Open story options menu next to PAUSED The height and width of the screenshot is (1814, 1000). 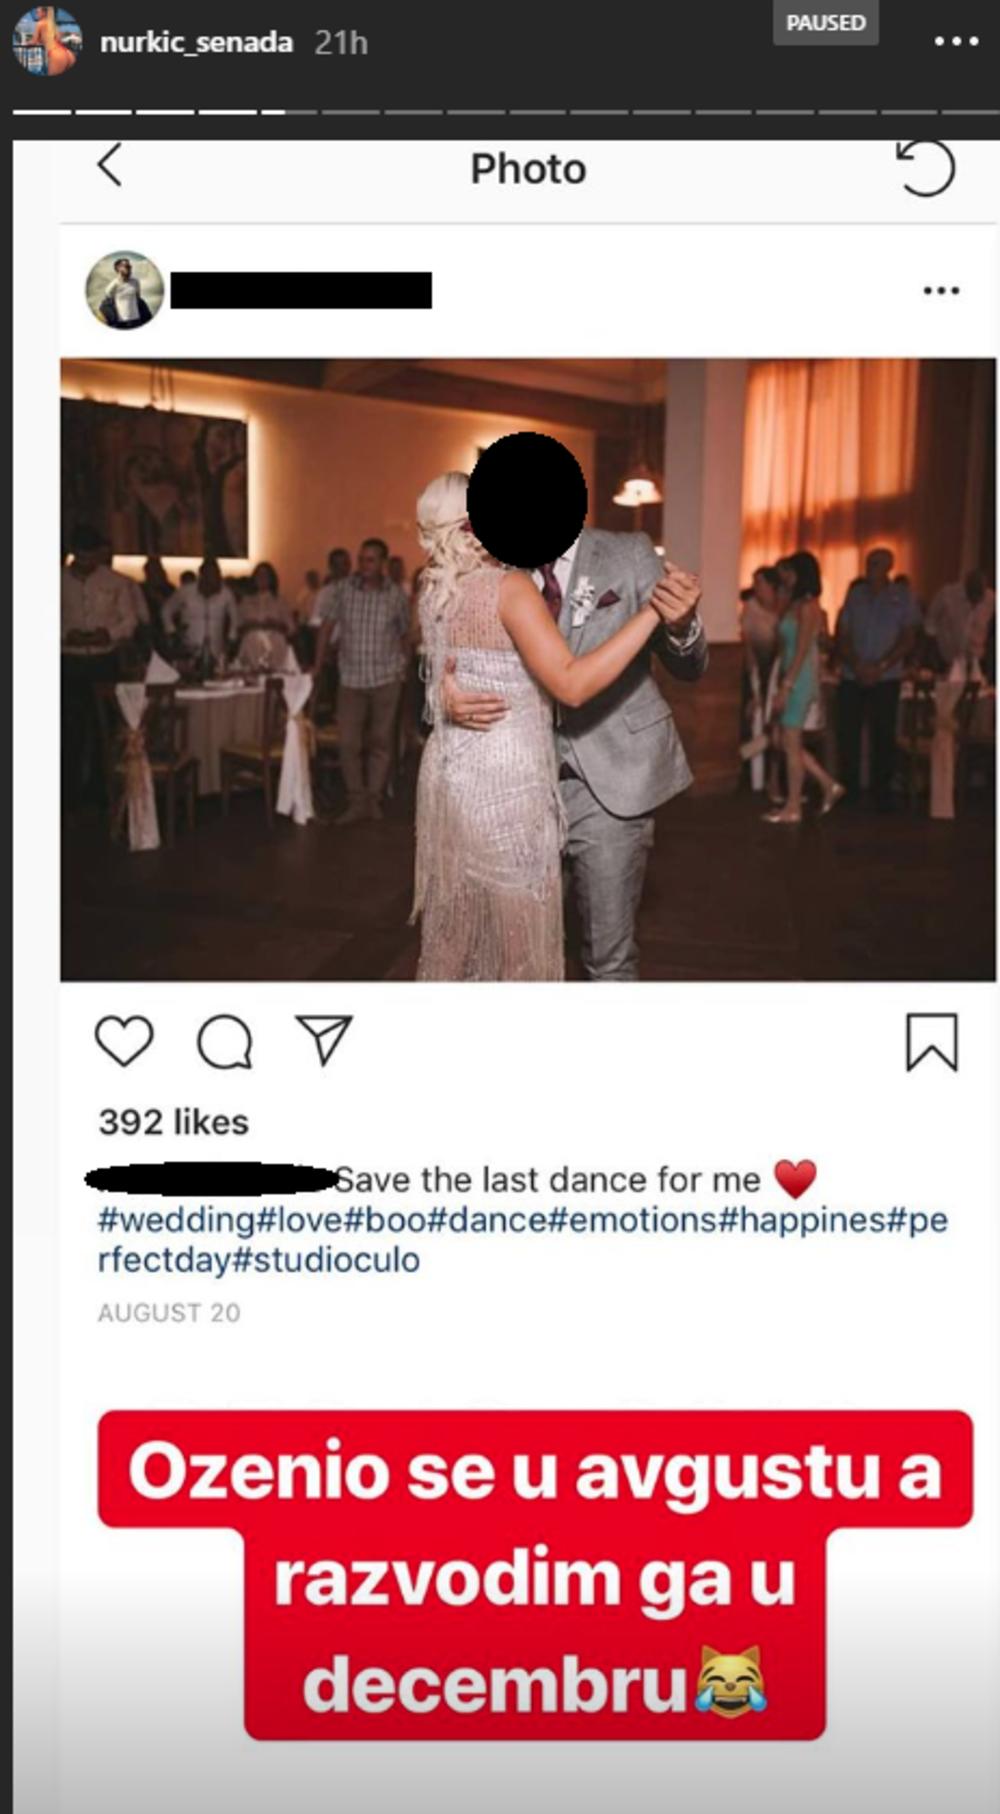(x=956, y=42)
